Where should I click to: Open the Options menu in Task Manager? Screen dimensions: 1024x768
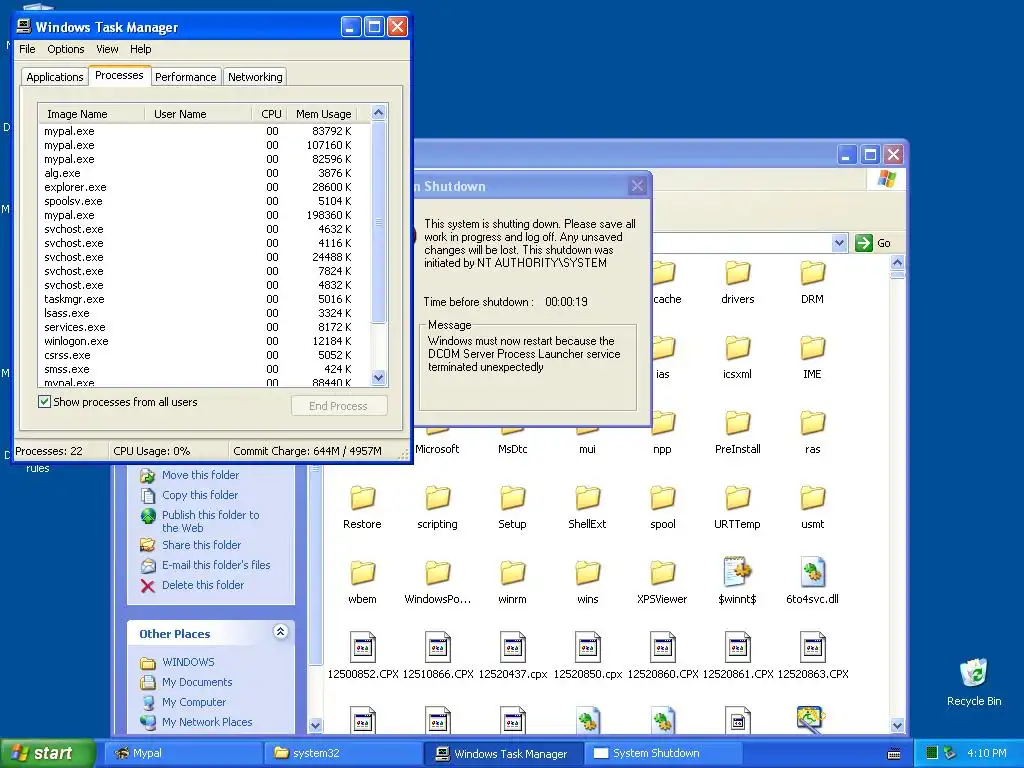pyautogui.click(x=65, y=49)
